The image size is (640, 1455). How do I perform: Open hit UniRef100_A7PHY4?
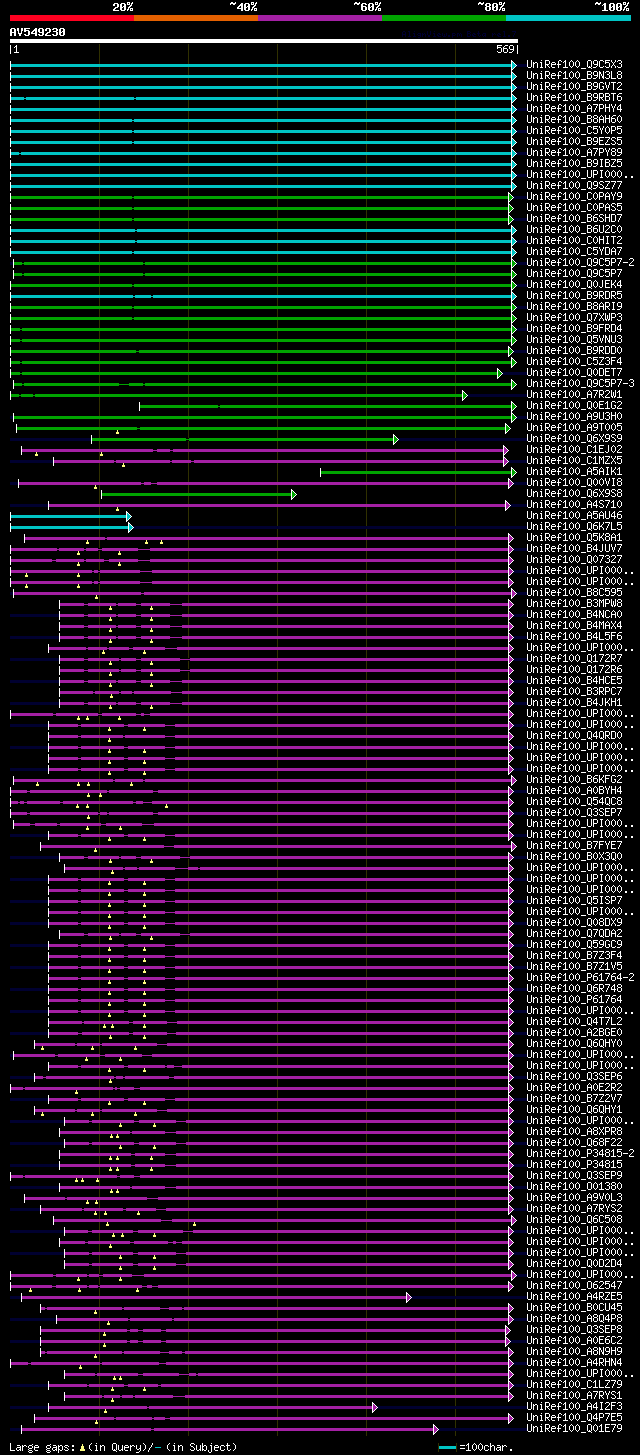(x=574, y=108)
